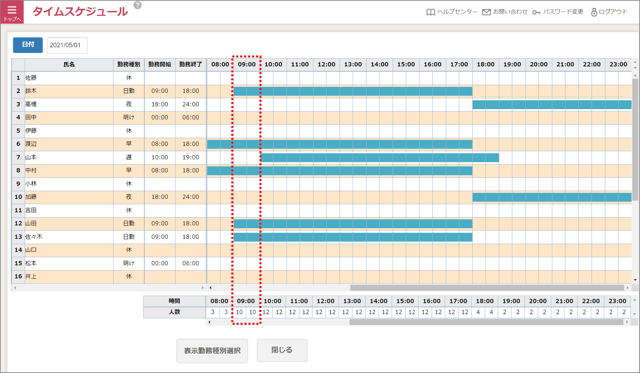Click the name 佐藤 in row 1
The width and height of the screenshot is (640, 373).
pos(31,78)
